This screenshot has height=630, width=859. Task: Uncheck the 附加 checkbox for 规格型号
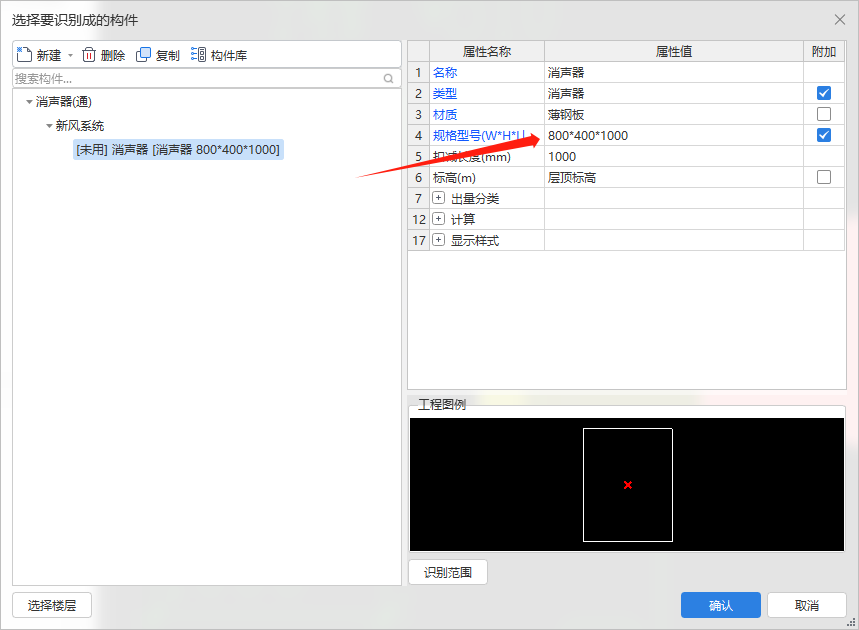coord(823,135)
